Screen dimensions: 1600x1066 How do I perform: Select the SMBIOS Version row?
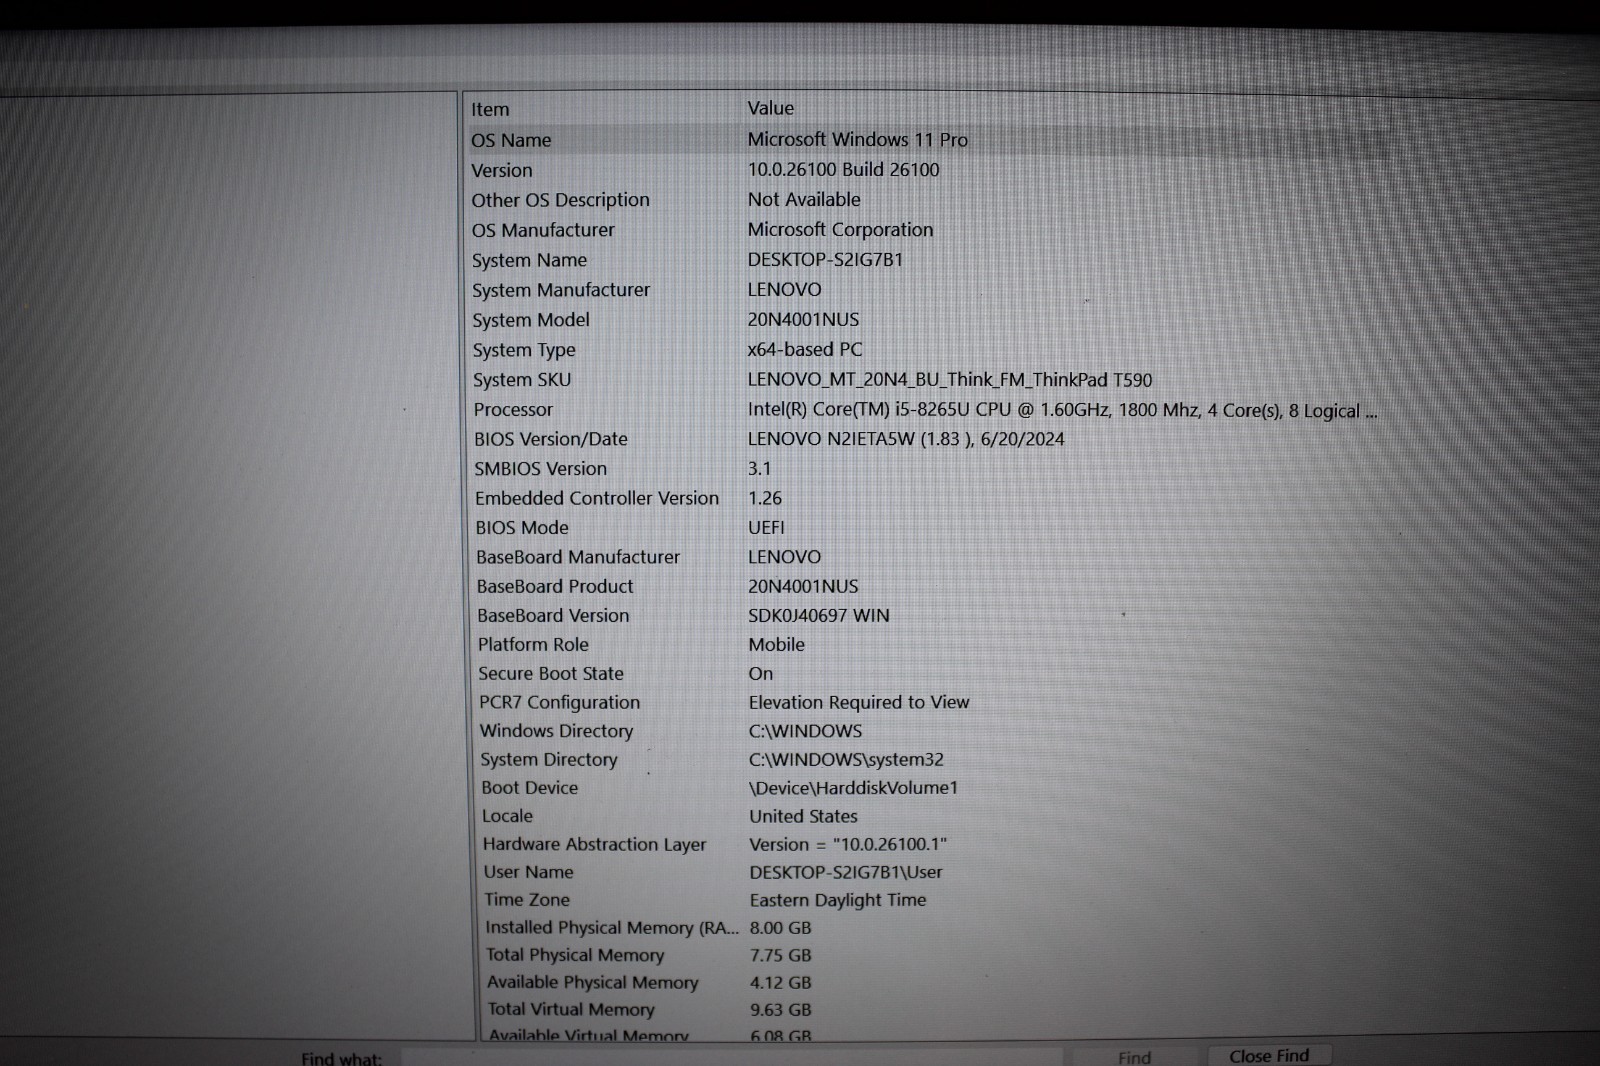930,468
